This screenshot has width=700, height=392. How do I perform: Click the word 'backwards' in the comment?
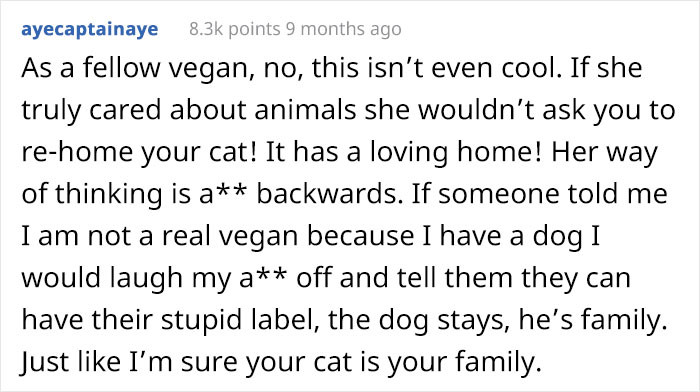[x=326, y=194]
